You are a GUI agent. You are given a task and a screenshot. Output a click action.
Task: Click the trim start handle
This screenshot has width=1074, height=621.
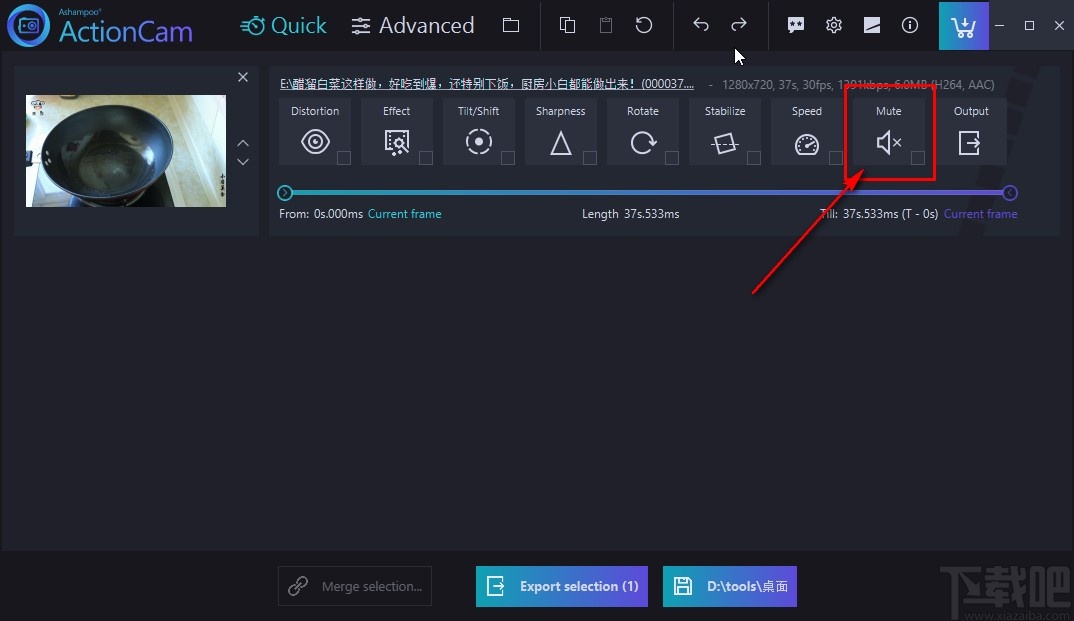pyautogui.click(x=285, y=193)
